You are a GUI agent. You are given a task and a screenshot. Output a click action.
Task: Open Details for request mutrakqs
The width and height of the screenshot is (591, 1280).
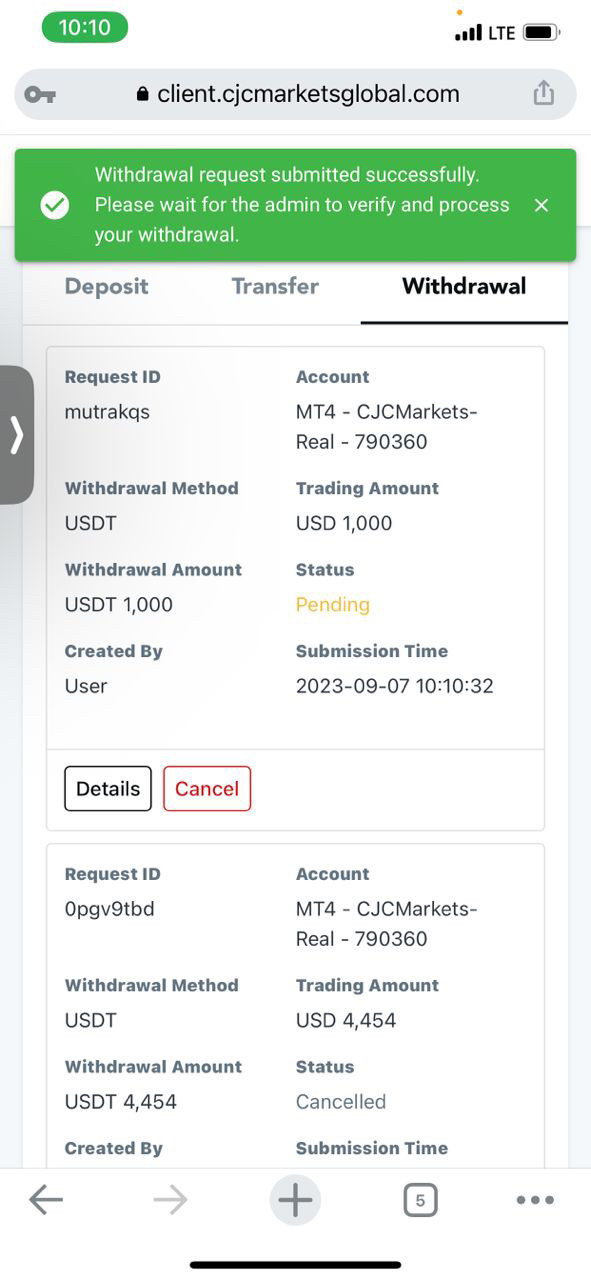[x=108, y=788]
